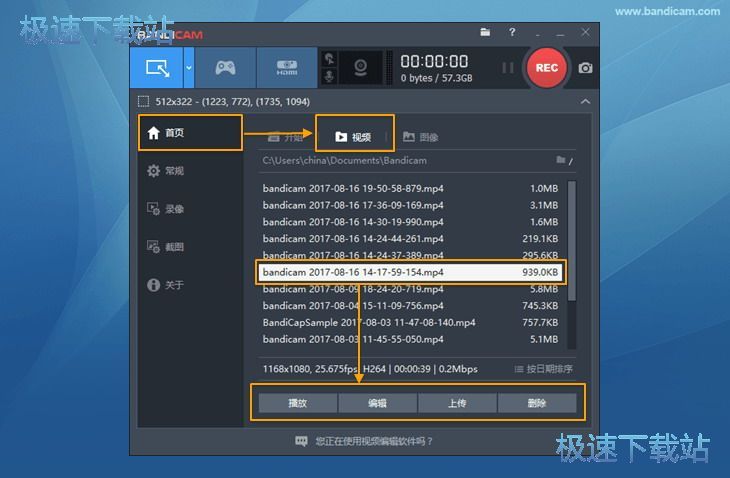The image size is (730, 478).
Task: Toggle webcam overlay icon
Action: pyautogui.click(x=360, y=68)
